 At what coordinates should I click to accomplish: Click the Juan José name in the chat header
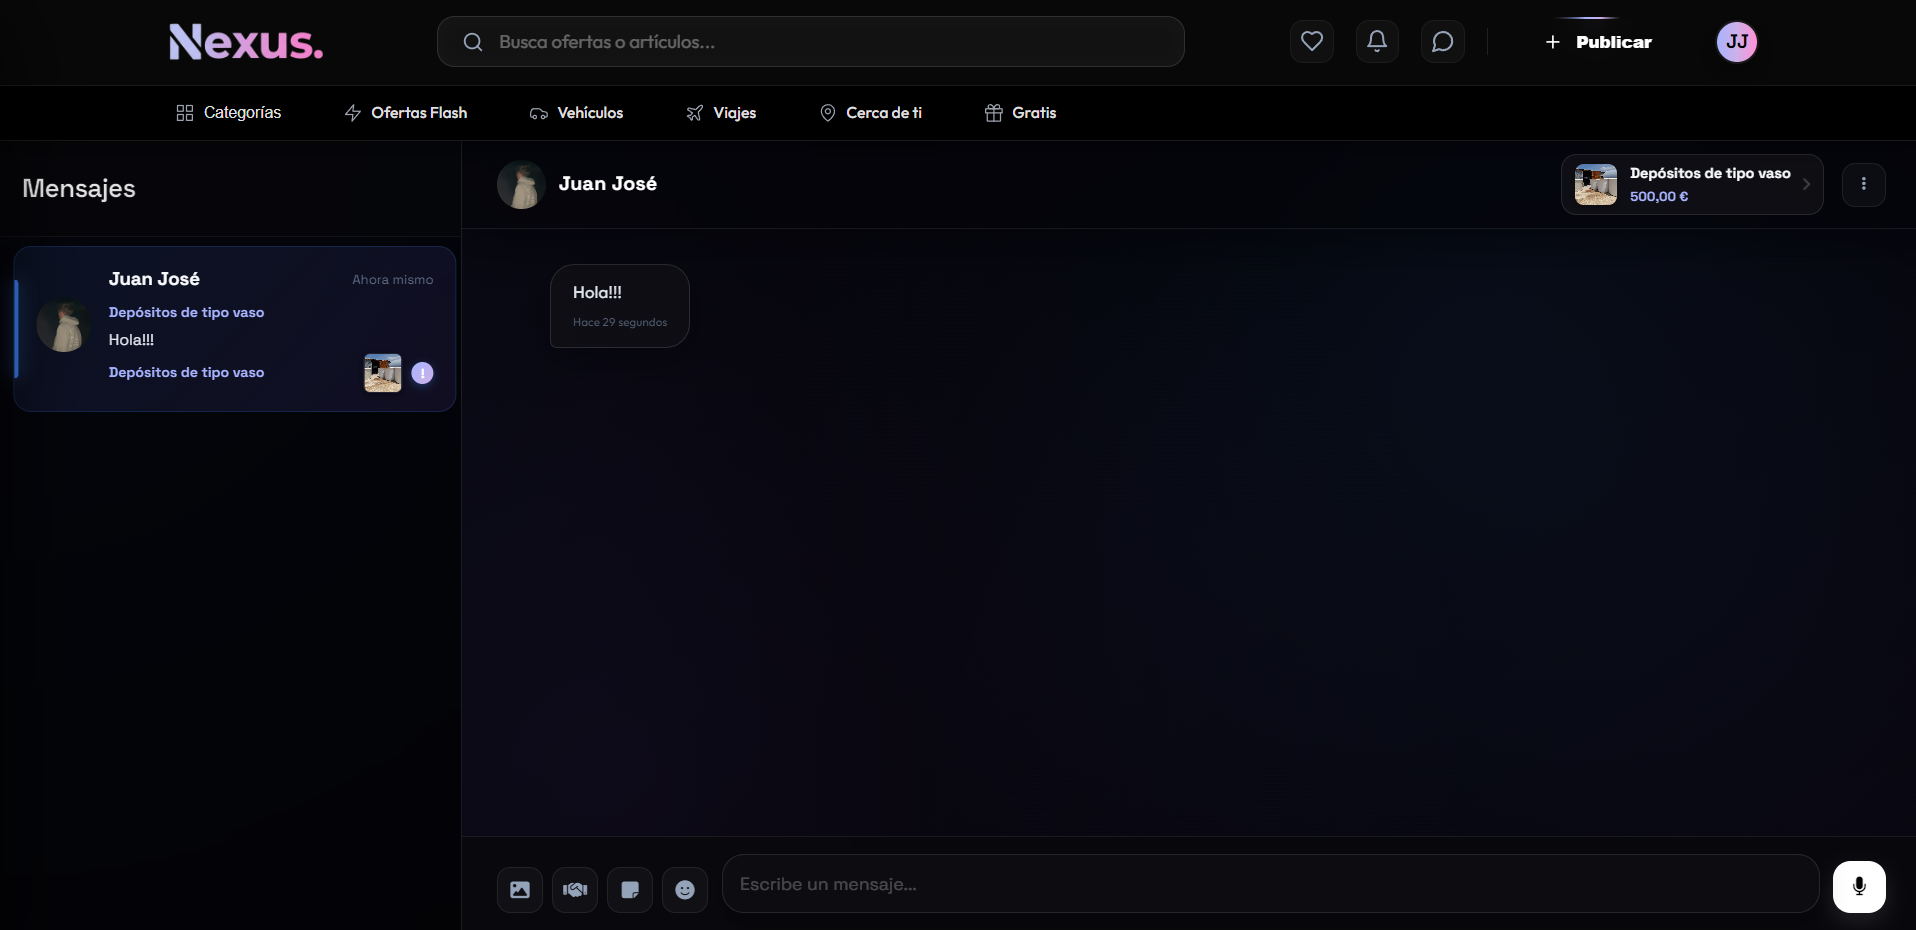[x=608, y=184]
